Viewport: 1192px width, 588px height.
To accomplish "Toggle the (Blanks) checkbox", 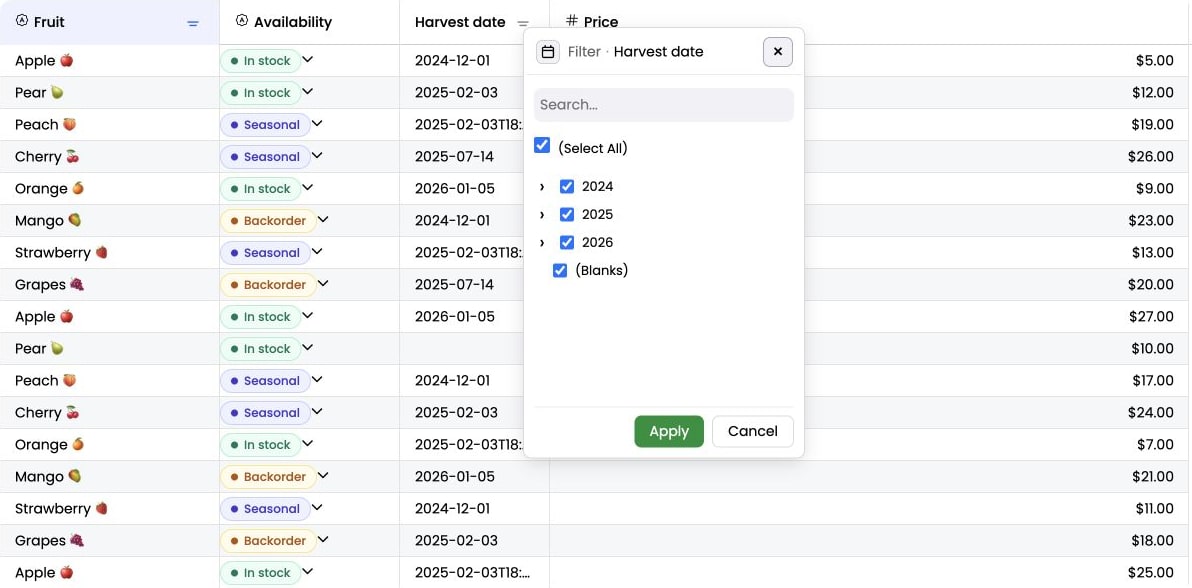I will (560, 270).
